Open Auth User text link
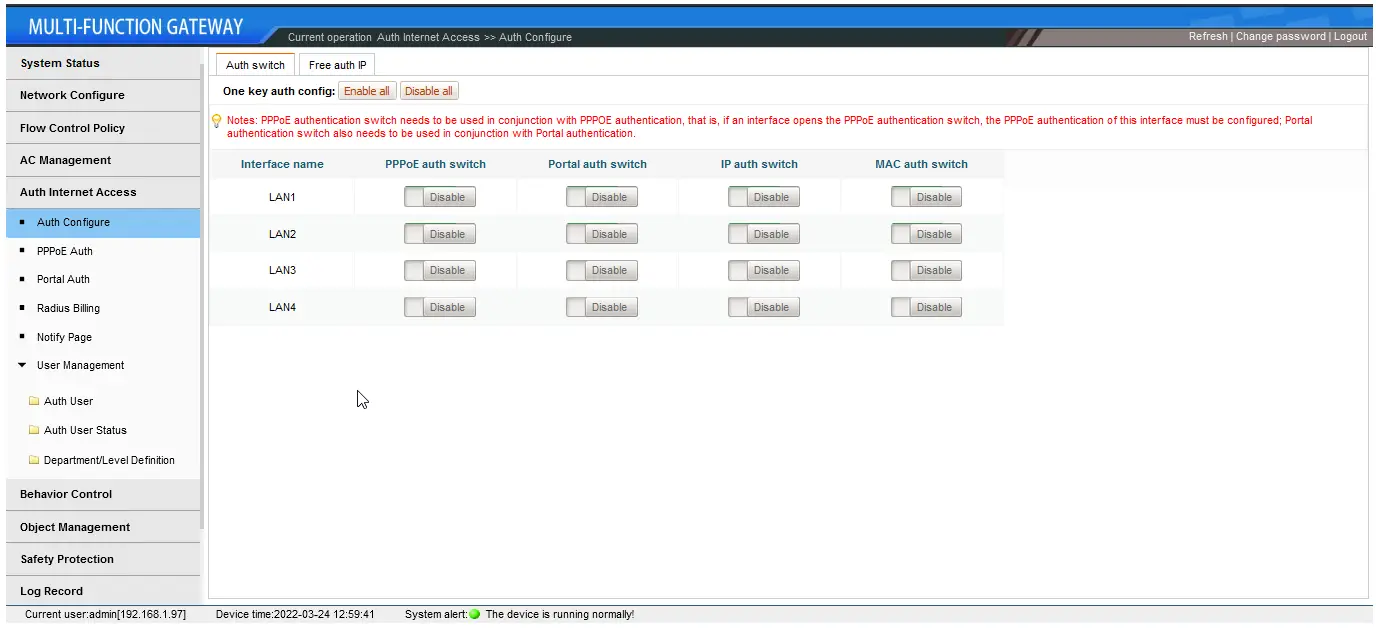The height and width of the screenshot is (635, 1376). (x=68, y=401)
